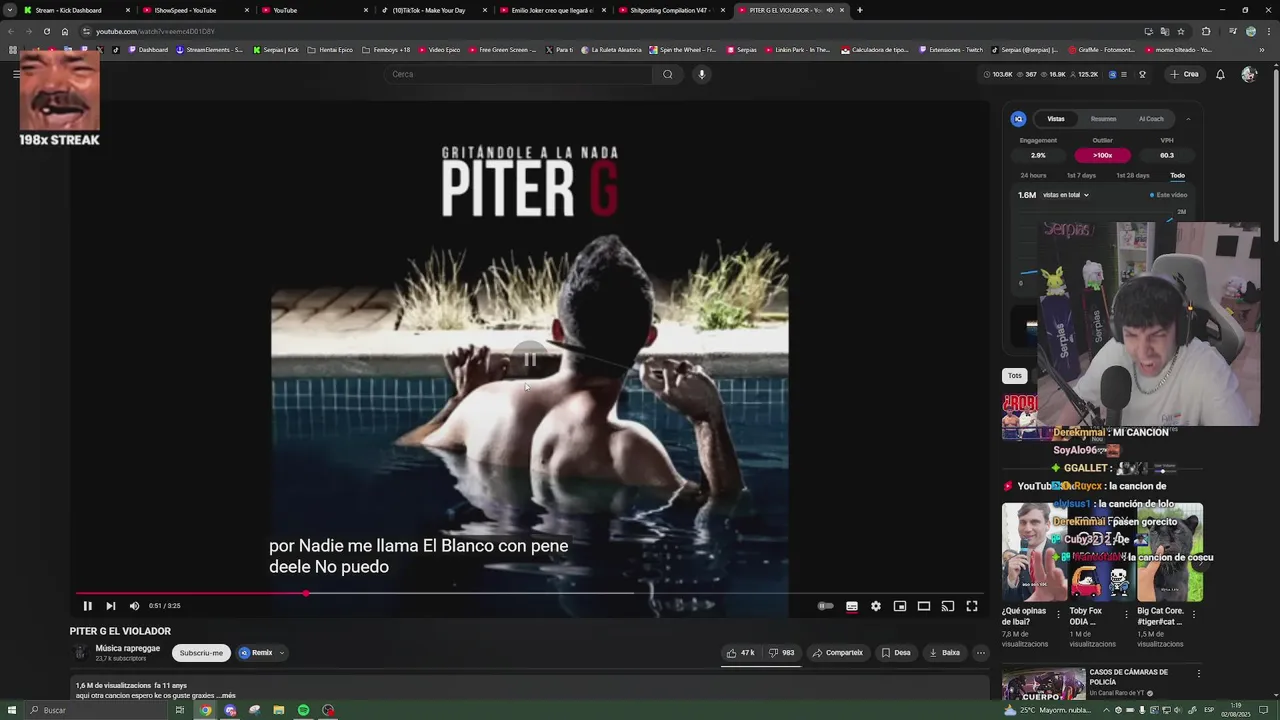Switch to the AI Coach tab
This screenshot has width=1280, height=720.
(x=1152, y=119)
